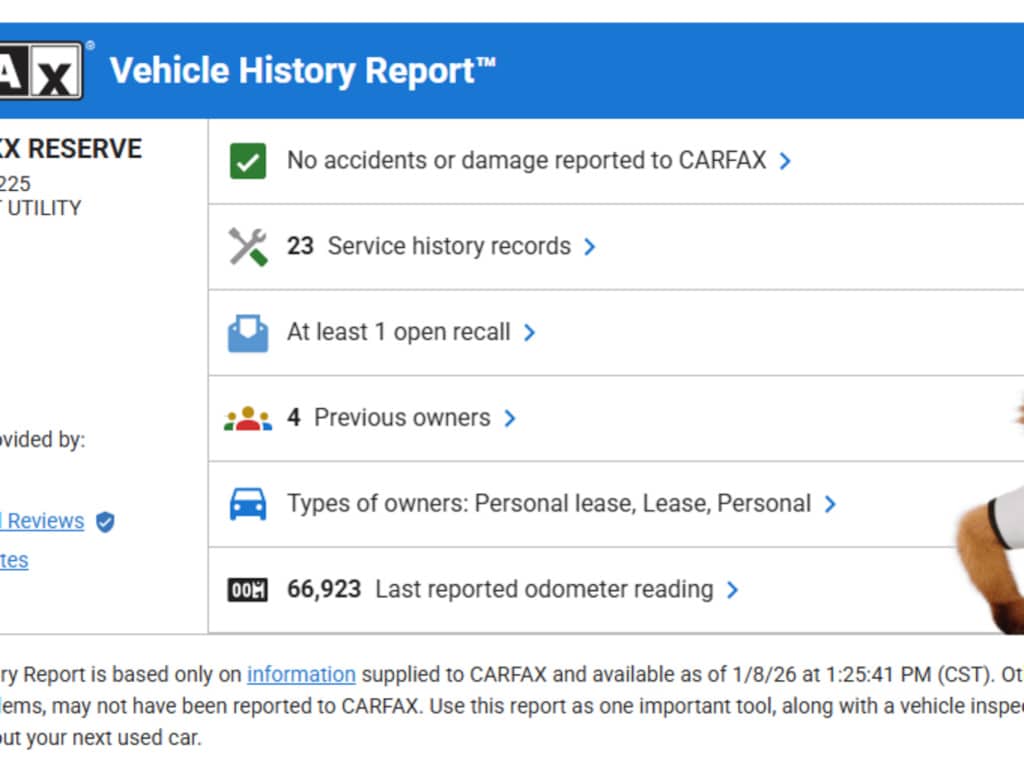Image resolution: width=1024 pixels, height=769 pixels.
Task: Click the green checkmark no-accidents icon
Action: [248, 161]
